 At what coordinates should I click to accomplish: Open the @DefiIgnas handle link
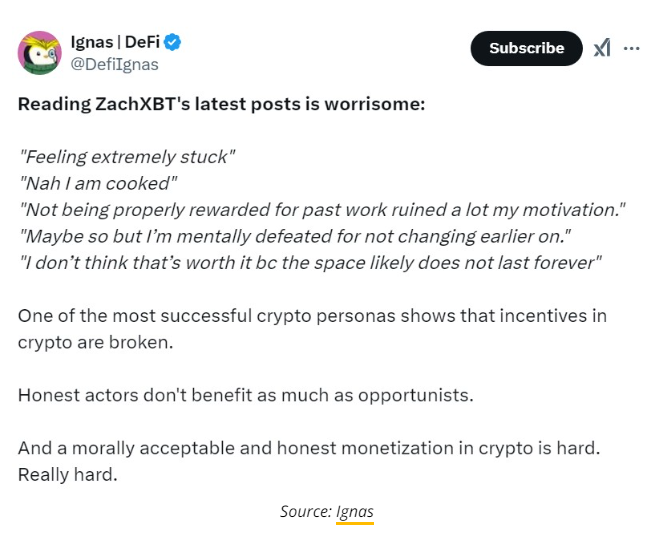coord(113,64)
